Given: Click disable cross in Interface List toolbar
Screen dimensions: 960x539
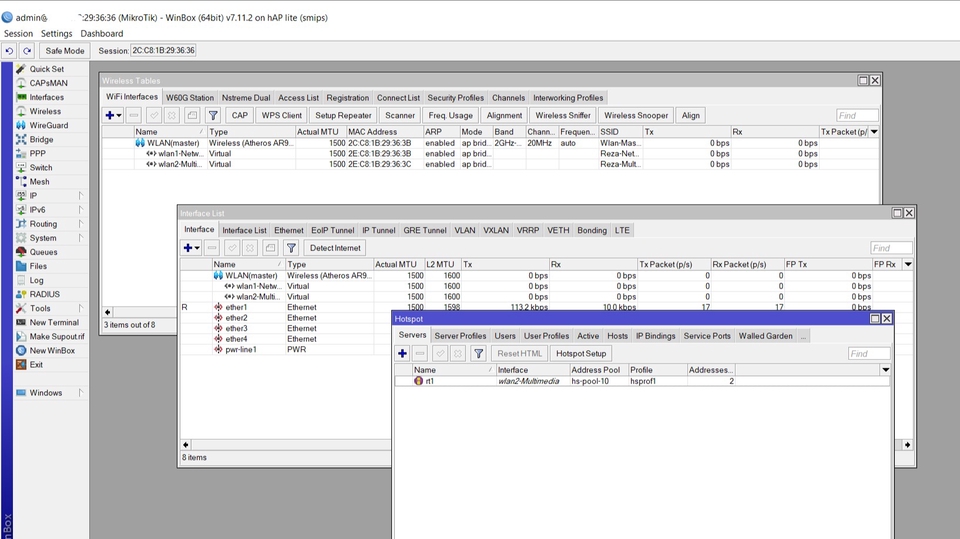Looking at the screenshot, I should pos(250,248).
